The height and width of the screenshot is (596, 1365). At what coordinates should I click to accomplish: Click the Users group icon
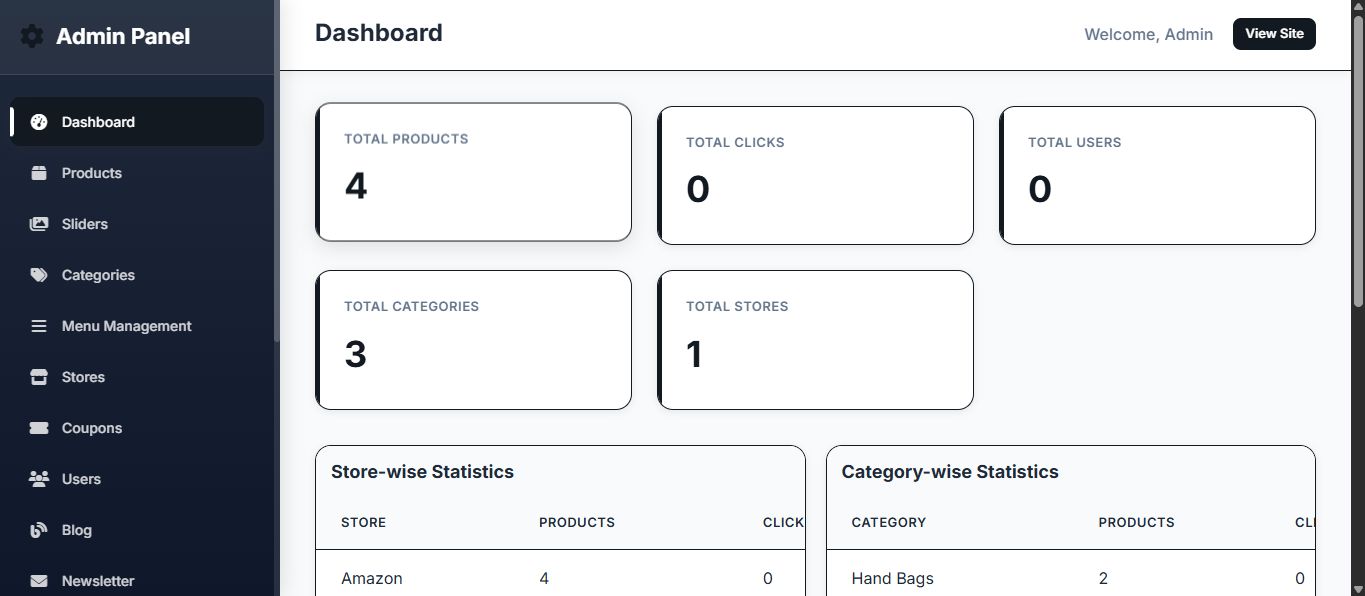click(x=39, y=479)
